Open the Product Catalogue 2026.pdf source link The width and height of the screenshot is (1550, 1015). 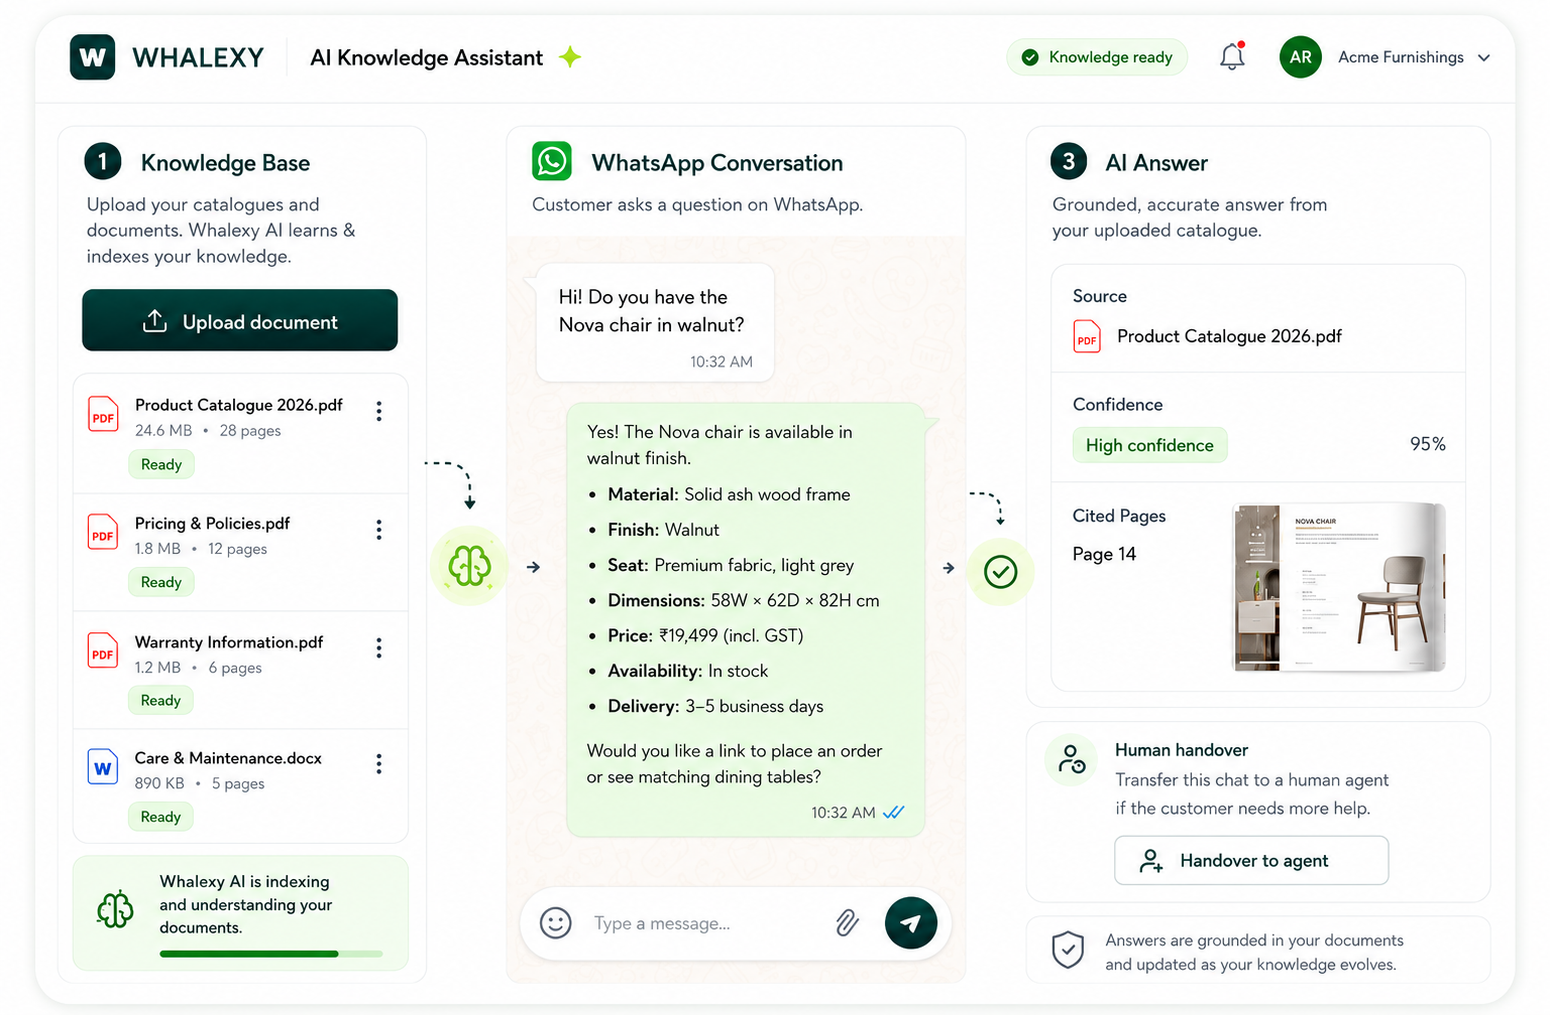[1229, 336]
